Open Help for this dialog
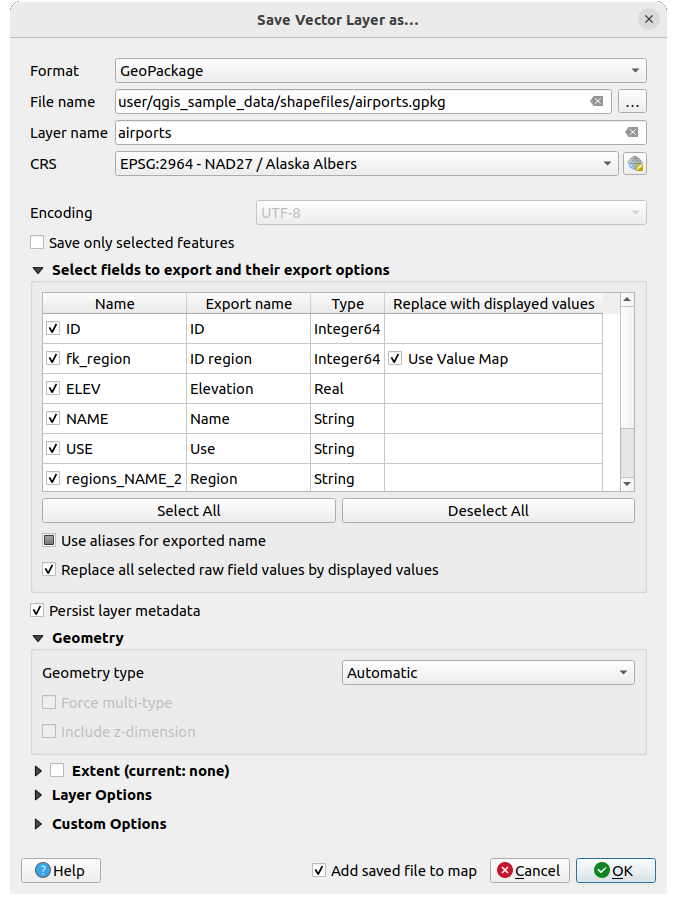This screenshot has height=904, width=677. 61,870
